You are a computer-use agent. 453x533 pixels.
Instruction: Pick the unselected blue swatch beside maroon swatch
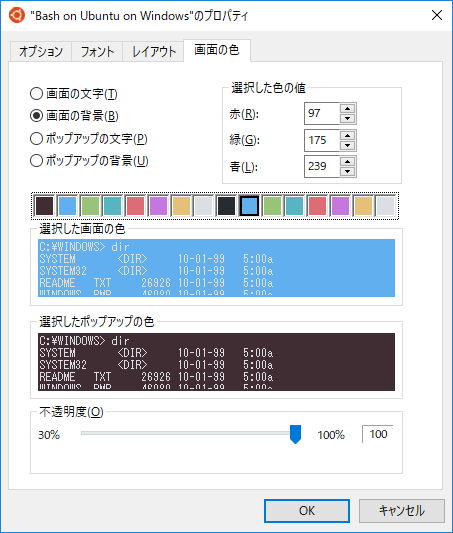[x=67, y=206]
